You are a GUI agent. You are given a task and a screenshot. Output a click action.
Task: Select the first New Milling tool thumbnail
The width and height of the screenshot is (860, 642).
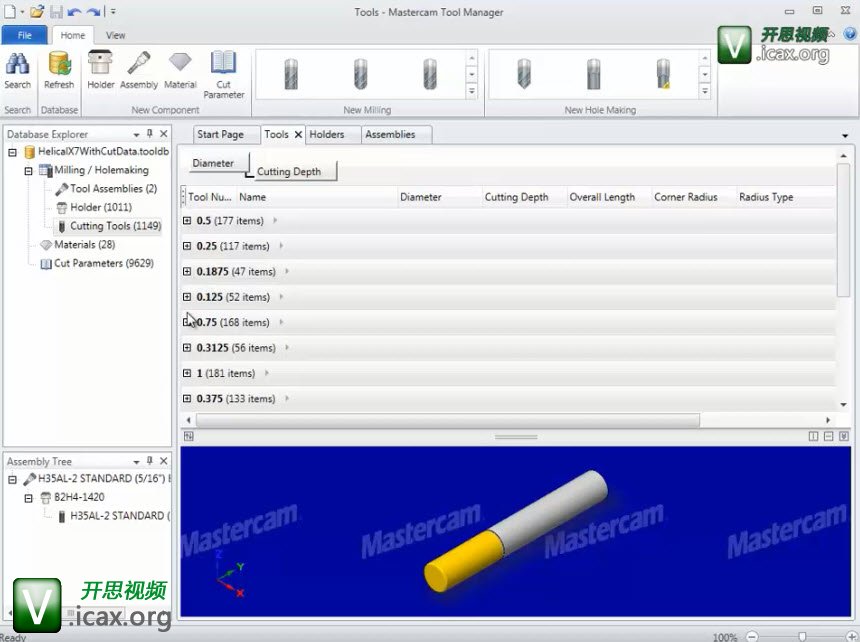coord(291,74)
